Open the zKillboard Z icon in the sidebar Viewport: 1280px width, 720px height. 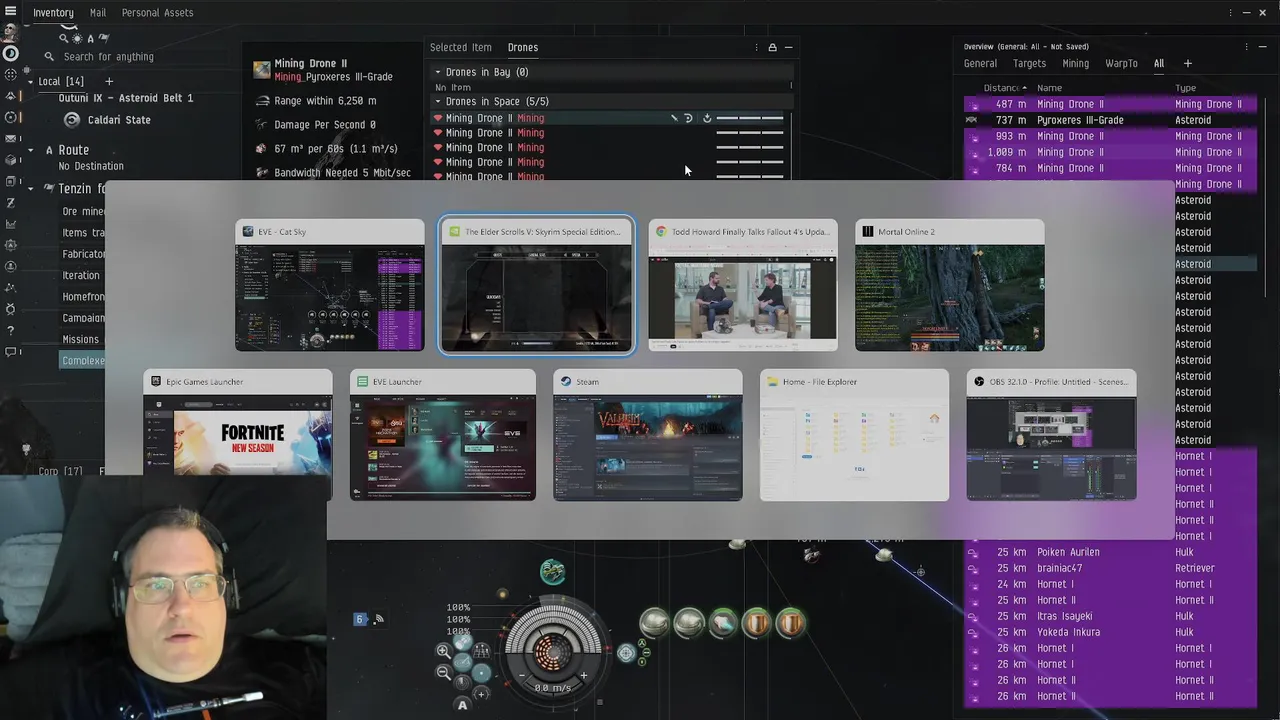(x=10, y=202)
